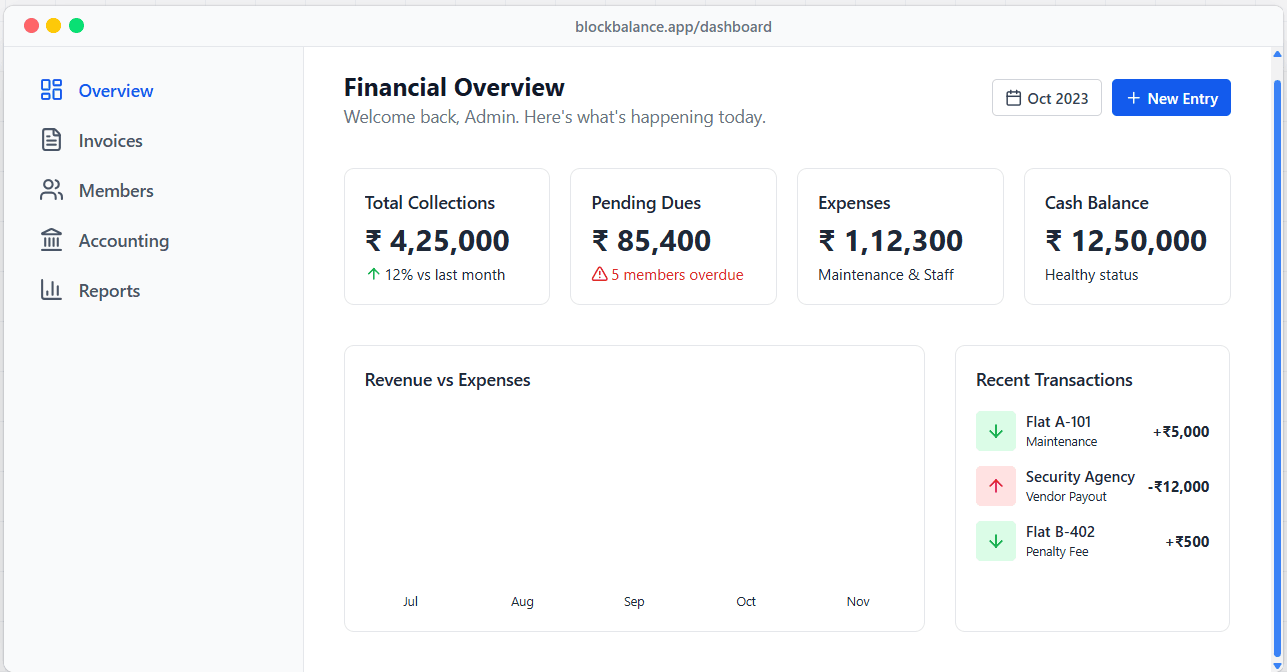Select the Accounting bank icon
The image size is (1287, 672).
tap(52, 240)
